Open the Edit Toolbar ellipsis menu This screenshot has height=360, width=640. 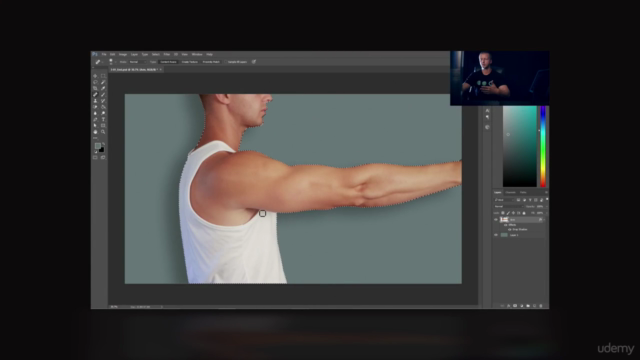[96, 138]
